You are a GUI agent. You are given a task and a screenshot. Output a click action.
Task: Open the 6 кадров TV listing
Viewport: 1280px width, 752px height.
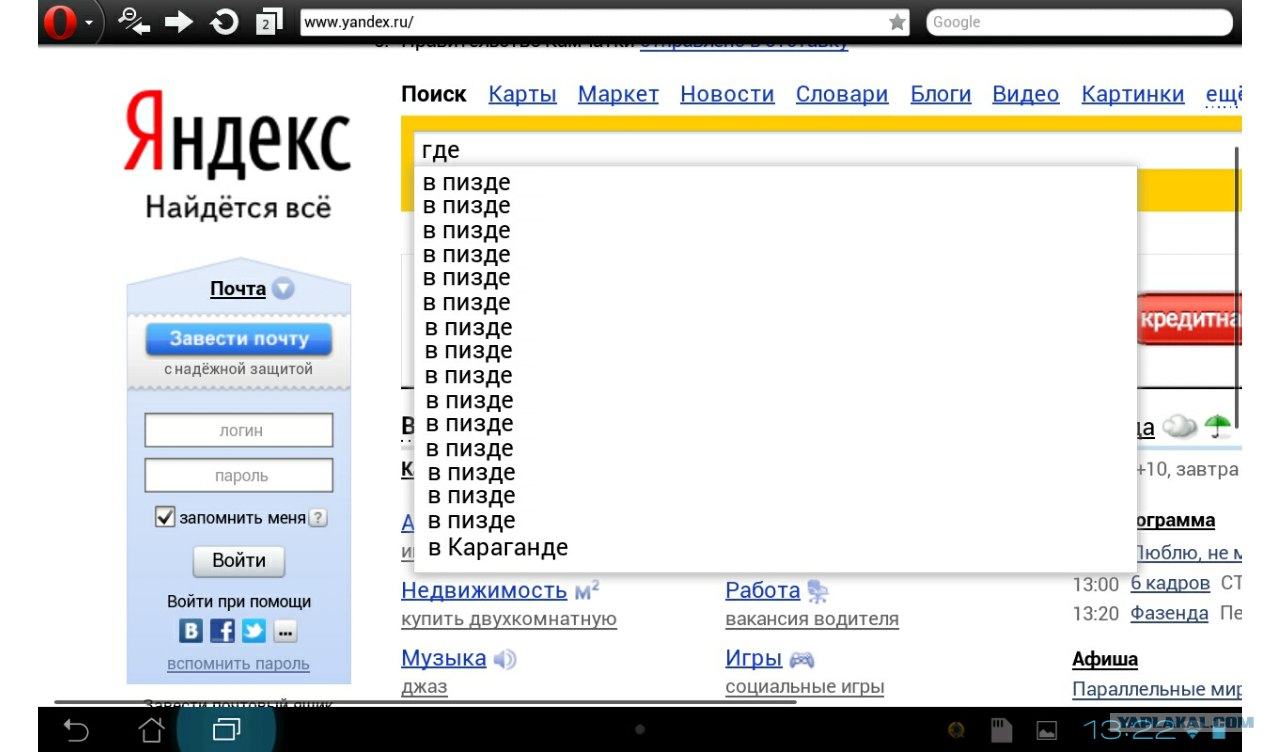click(x=1170, y=584)
